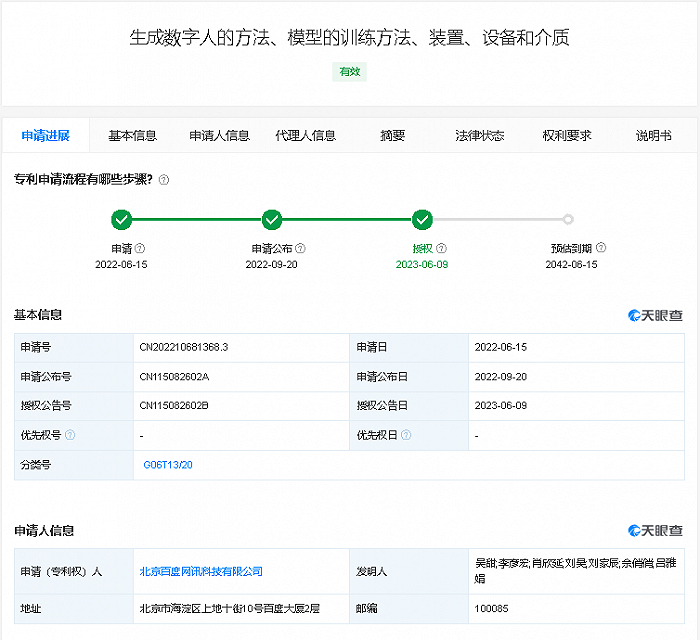The width and height of the screenshot is (700, 640).
Task: Click 申请日 value 2022-06-15 in table
Action: click(x=500, y=347)
